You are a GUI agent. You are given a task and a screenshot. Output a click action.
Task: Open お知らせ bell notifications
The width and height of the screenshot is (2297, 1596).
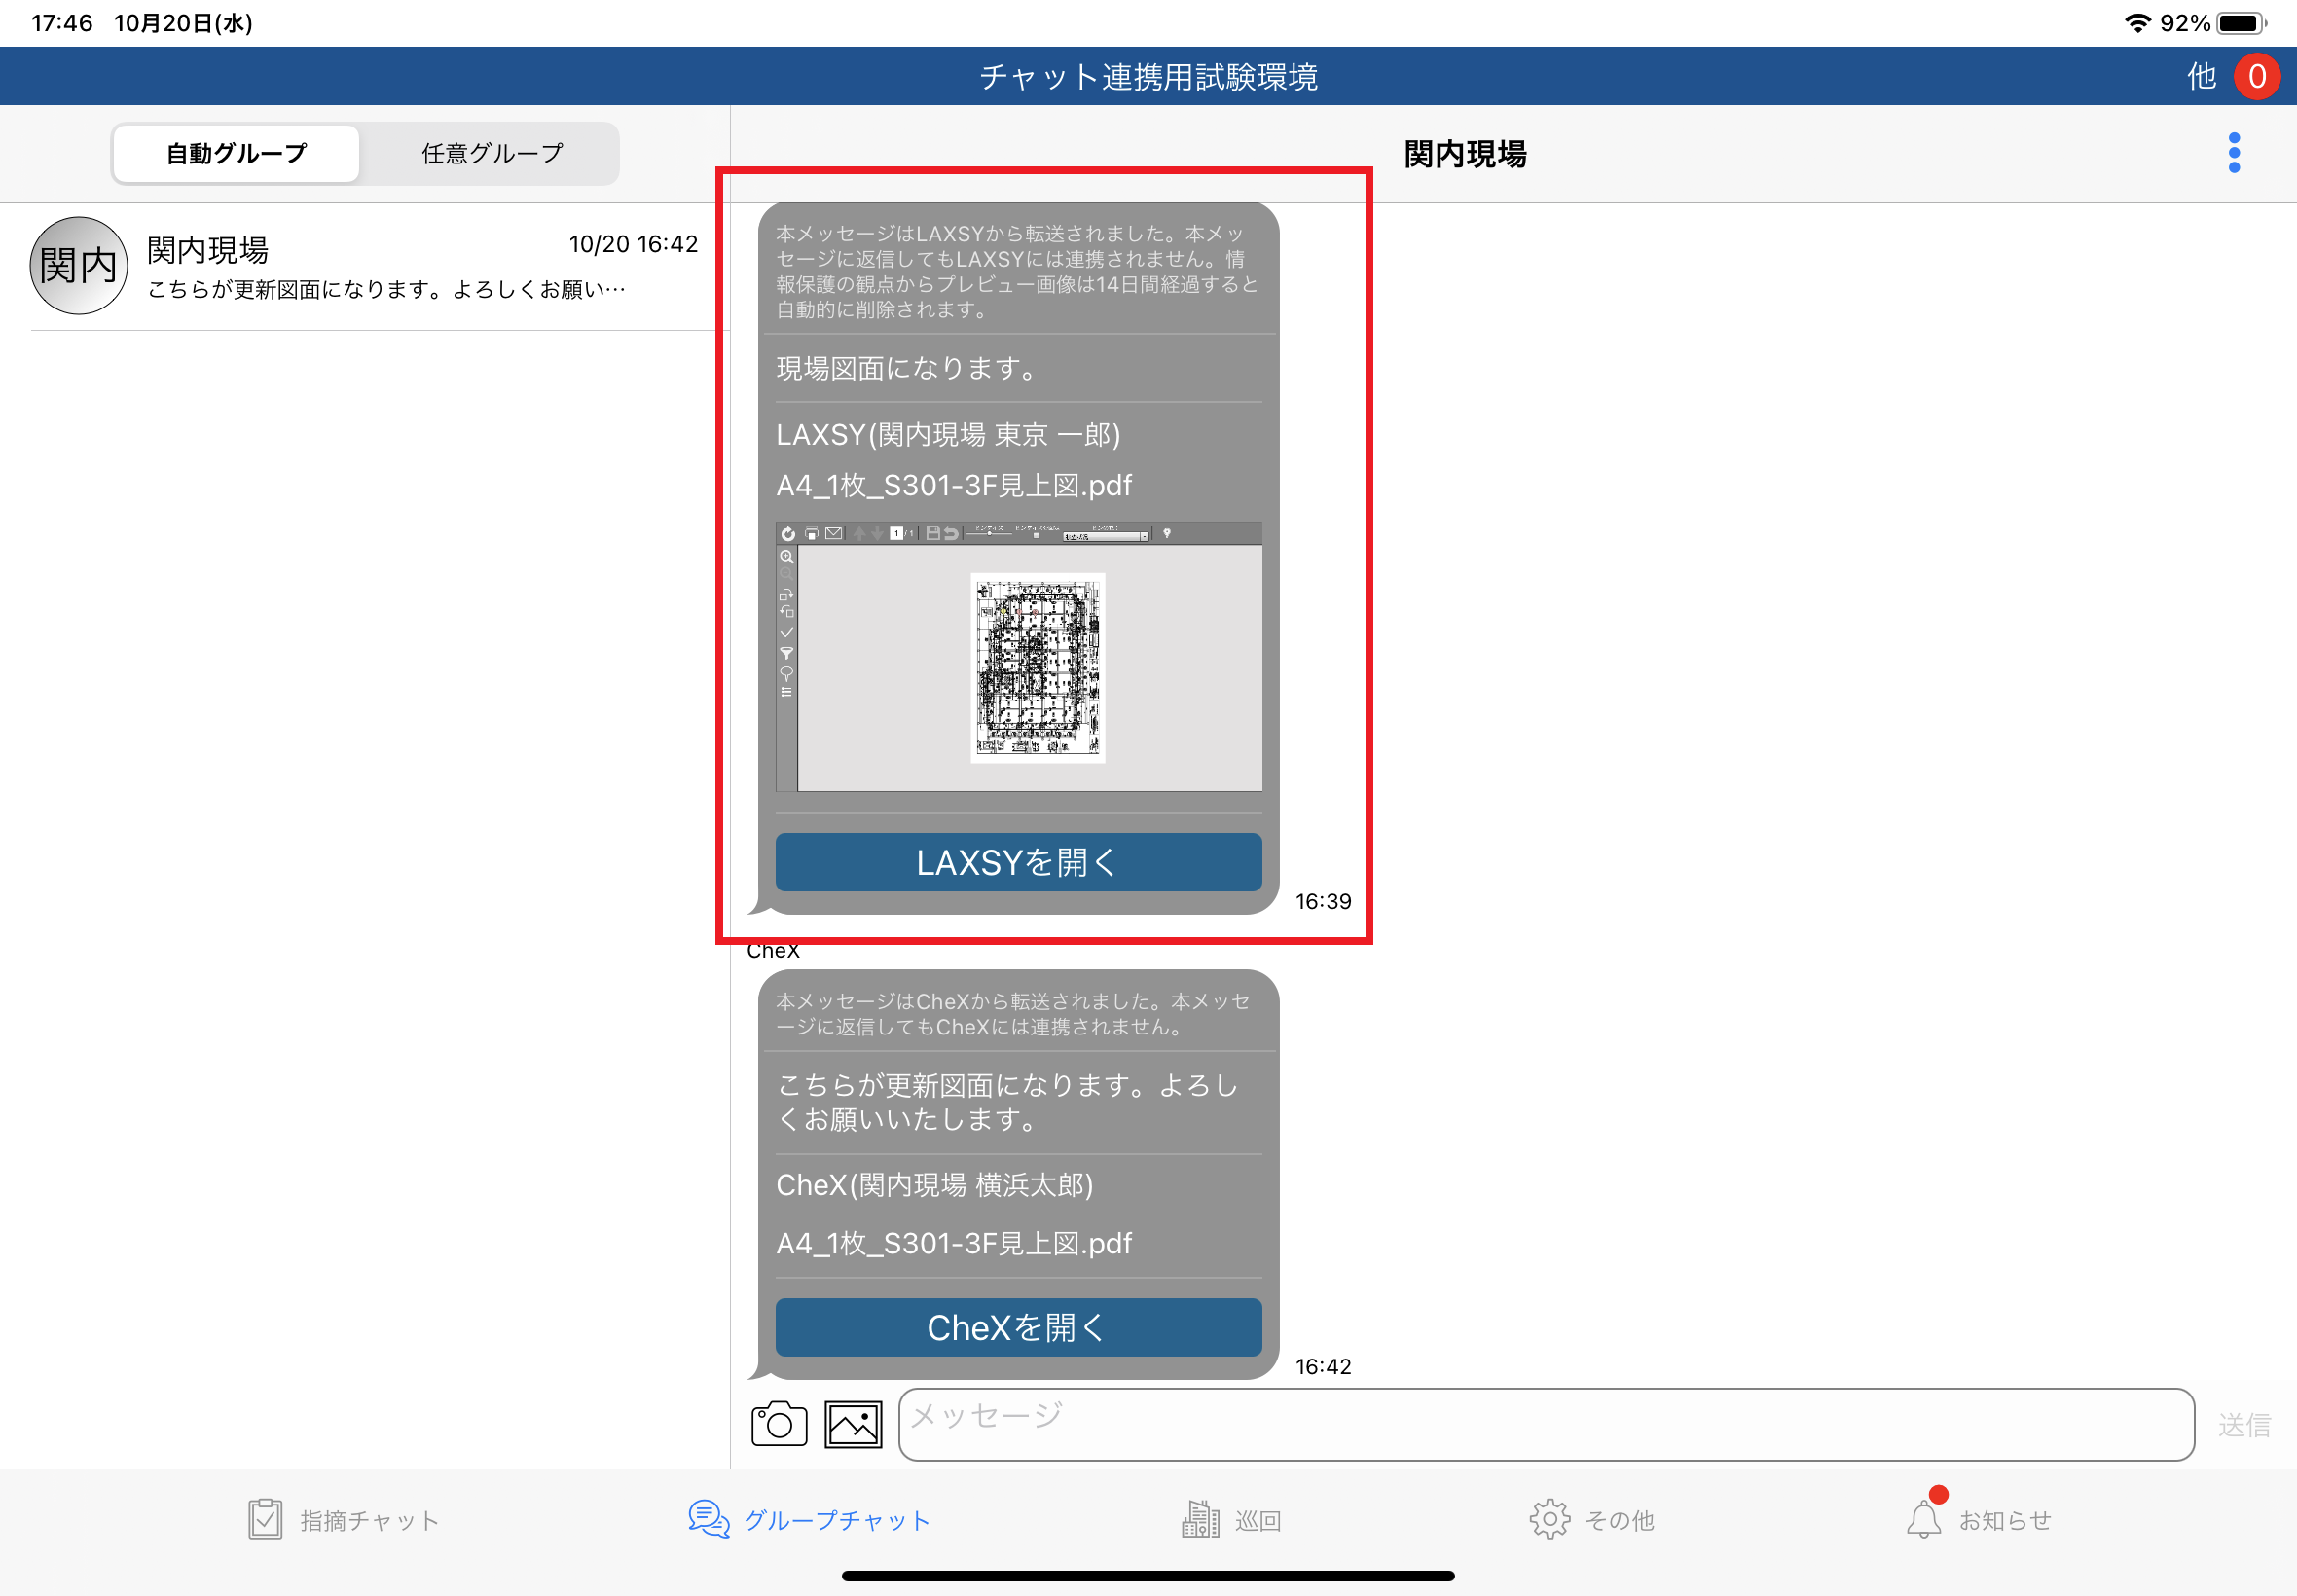click(x=1978, y=1520)
